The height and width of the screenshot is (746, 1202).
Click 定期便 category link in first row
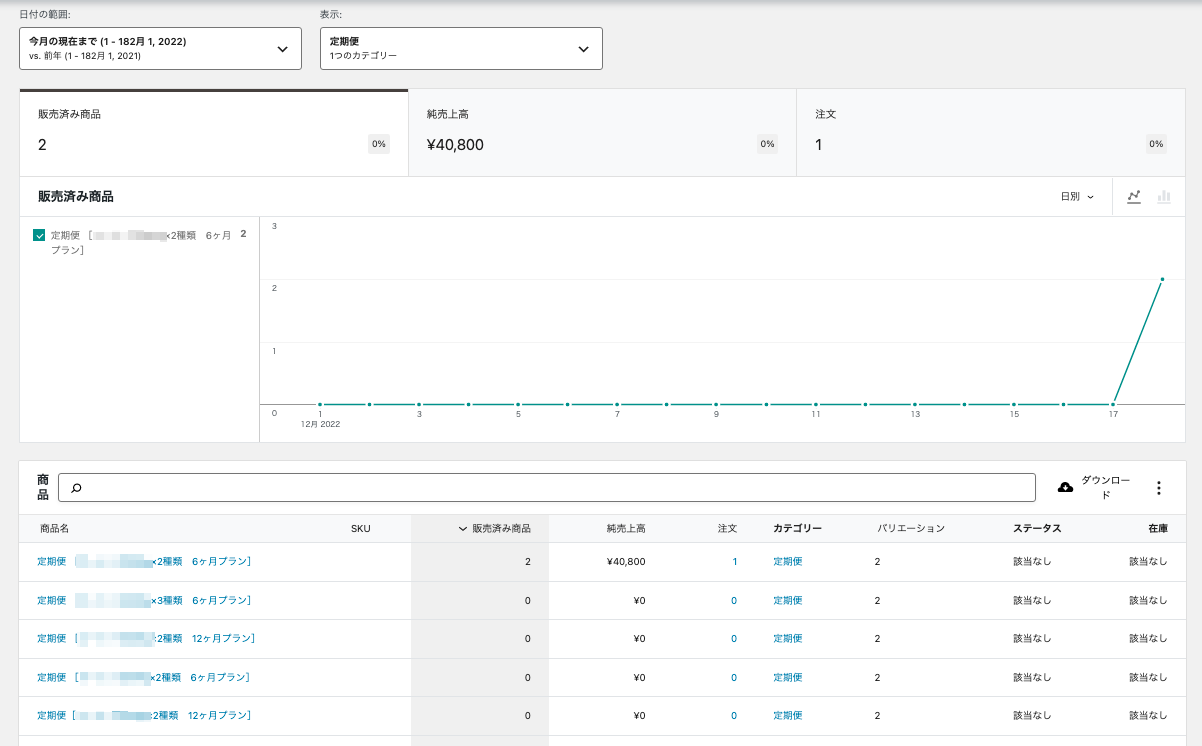pos(787,562)
